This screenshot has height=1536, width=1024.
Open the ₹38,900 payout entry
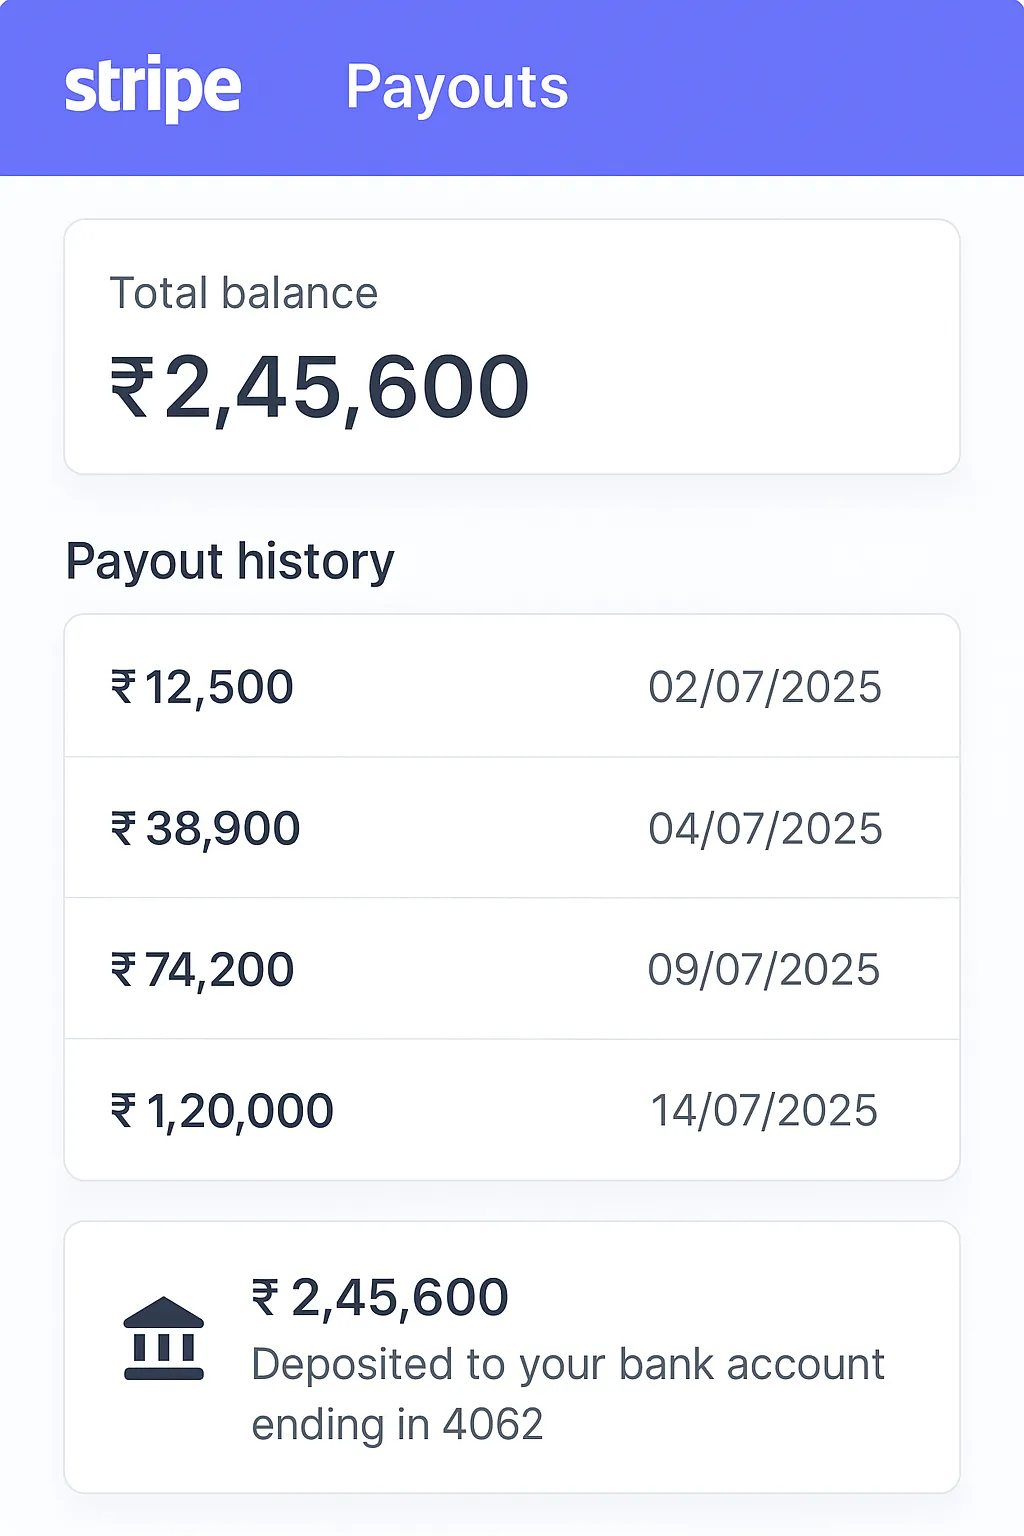point(205,828)
